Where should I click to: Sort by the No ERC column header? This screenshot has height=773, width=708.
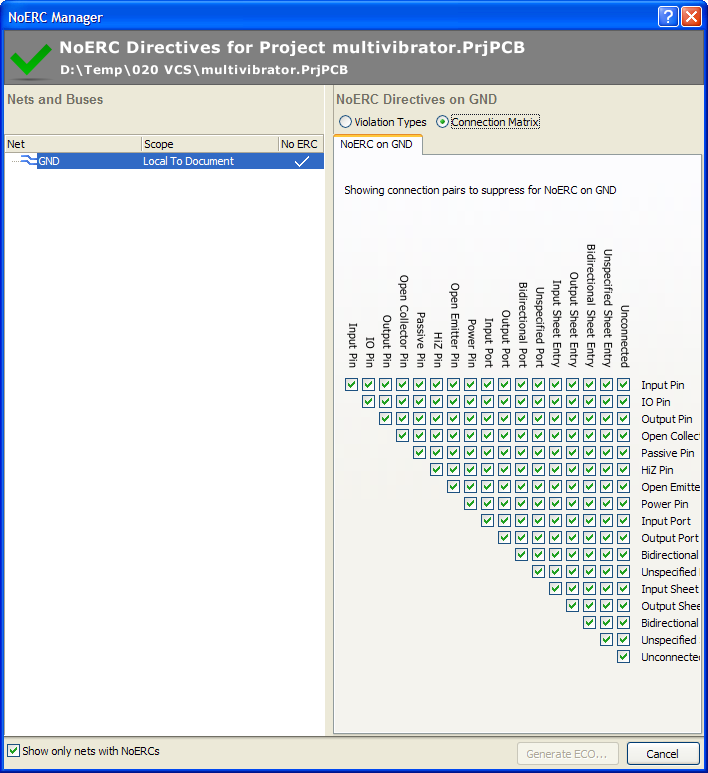[300, 144]
